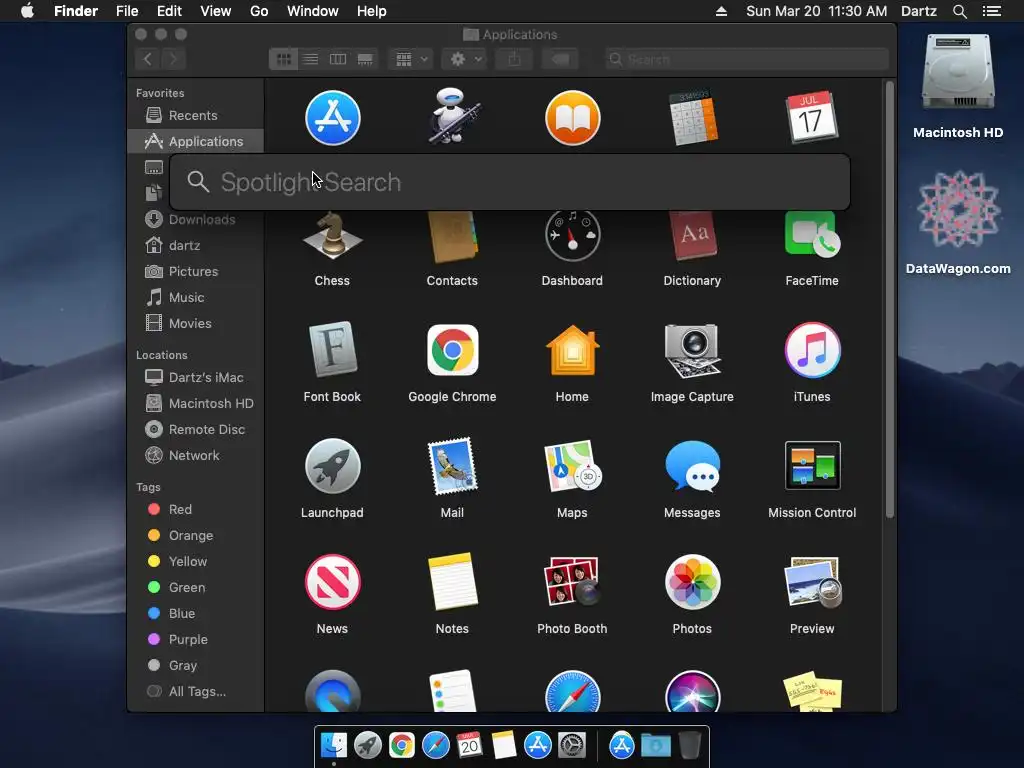Click the Share toolbar button
The image size is (1024, 768).
(515, 59)
